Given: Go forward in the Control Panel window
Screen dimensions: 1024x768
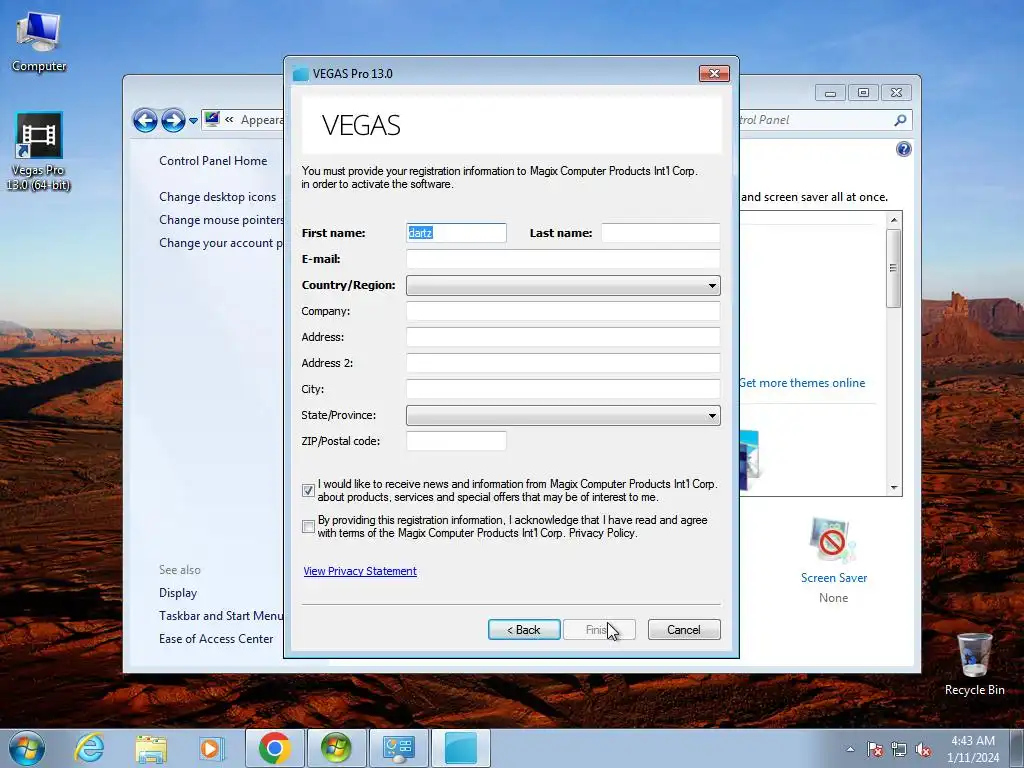Looking at the screenshot, I should tap(173, 120).
